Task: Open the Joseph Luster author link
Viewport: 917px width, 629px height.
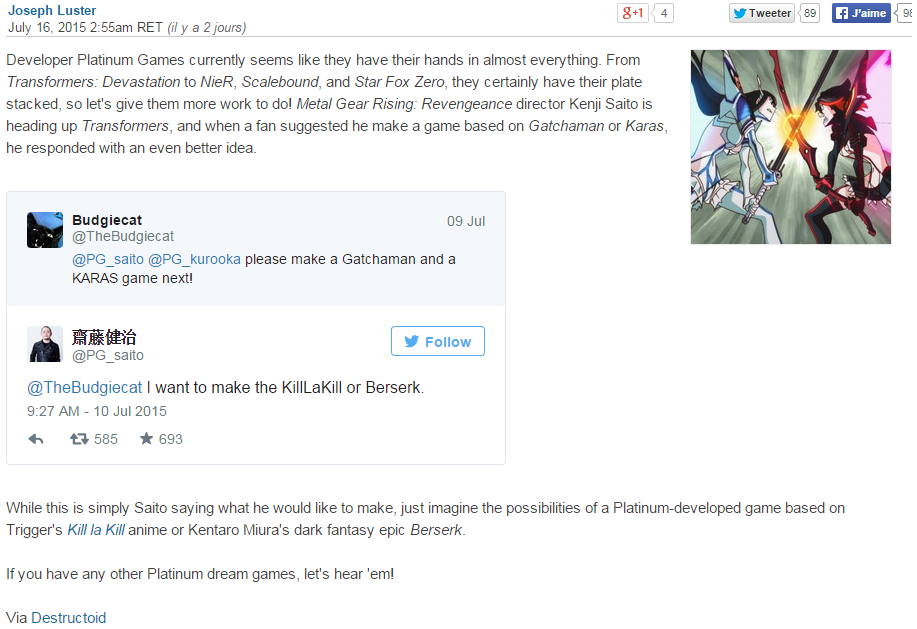Action: 52,11
